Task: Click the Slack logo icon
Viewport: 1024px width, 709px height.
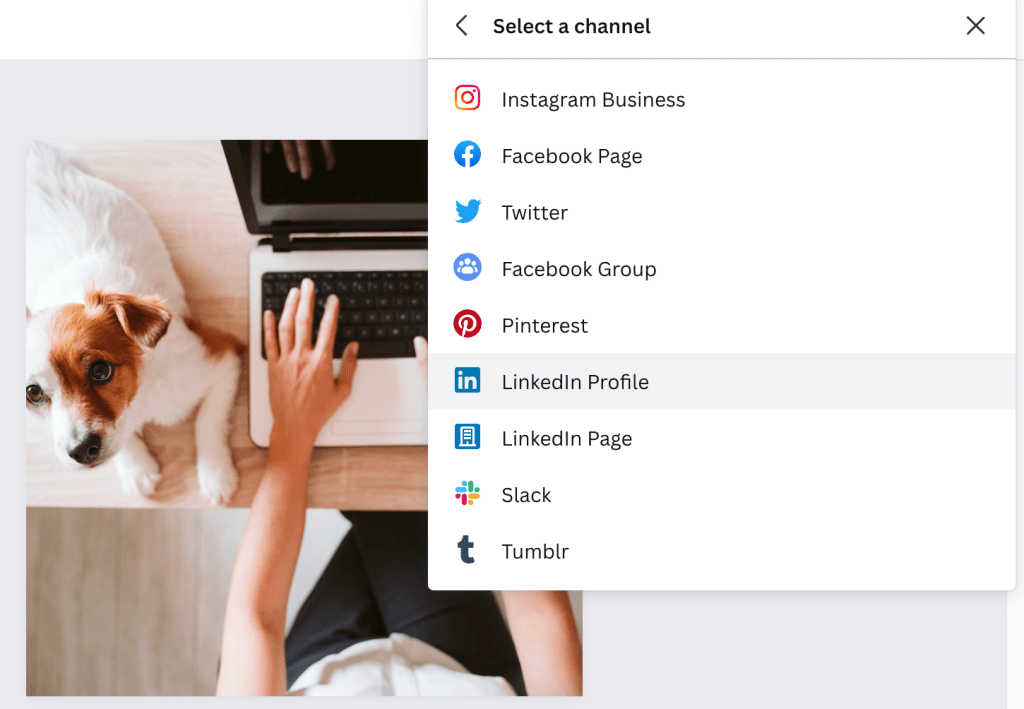Action: 467,494
